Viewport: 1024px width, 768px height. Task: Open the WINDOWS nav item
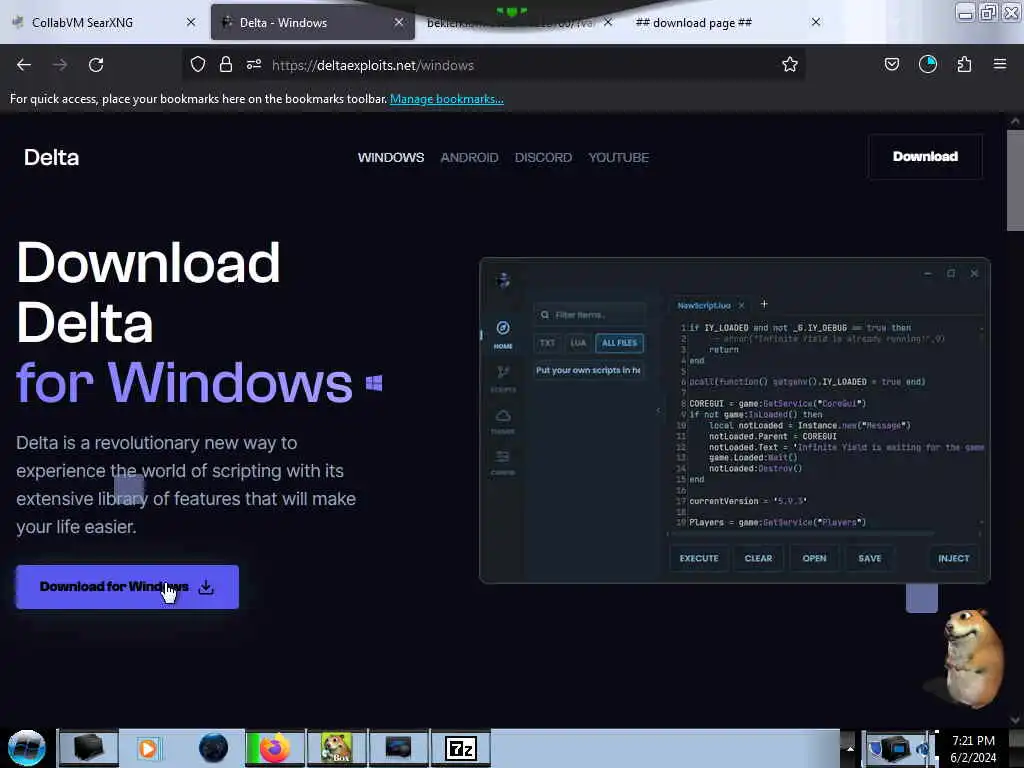click(391, 157)
